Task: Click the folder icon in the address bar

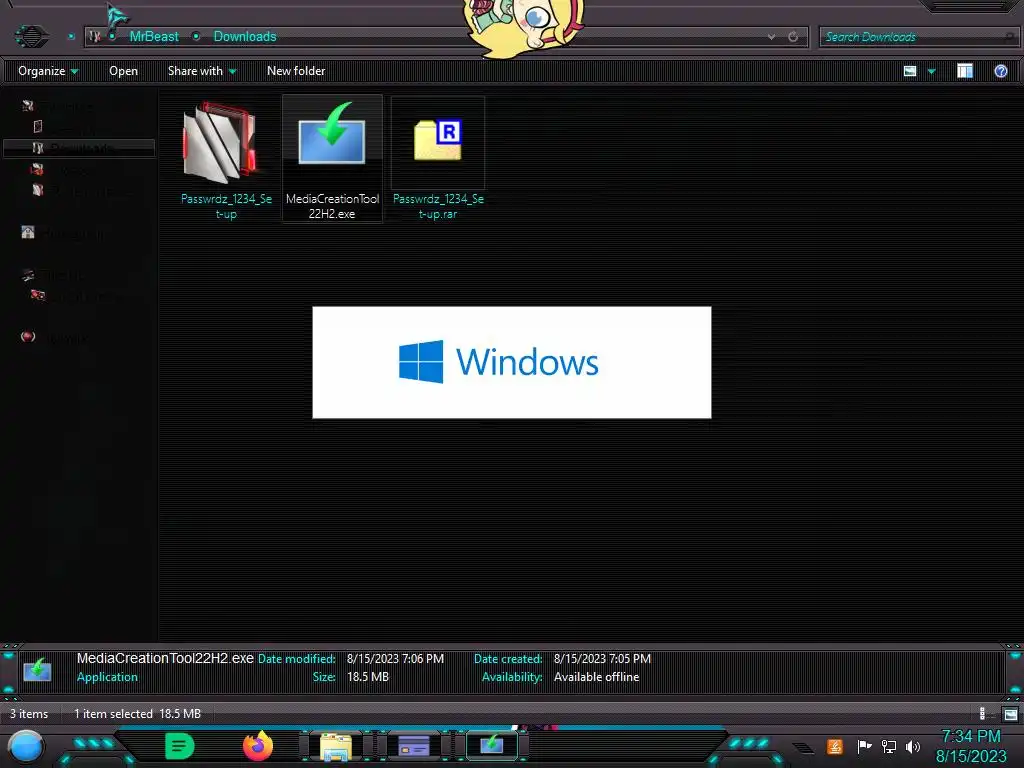Action: 95,37
